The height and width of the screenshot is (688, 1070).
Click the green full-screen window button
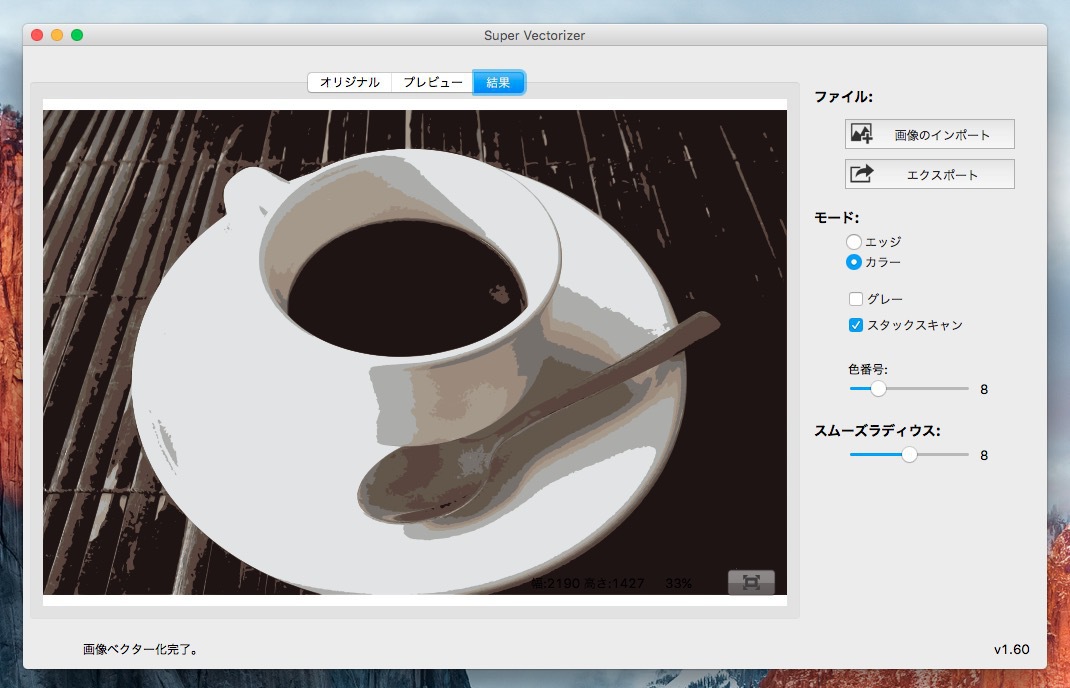tap(77, 35)
